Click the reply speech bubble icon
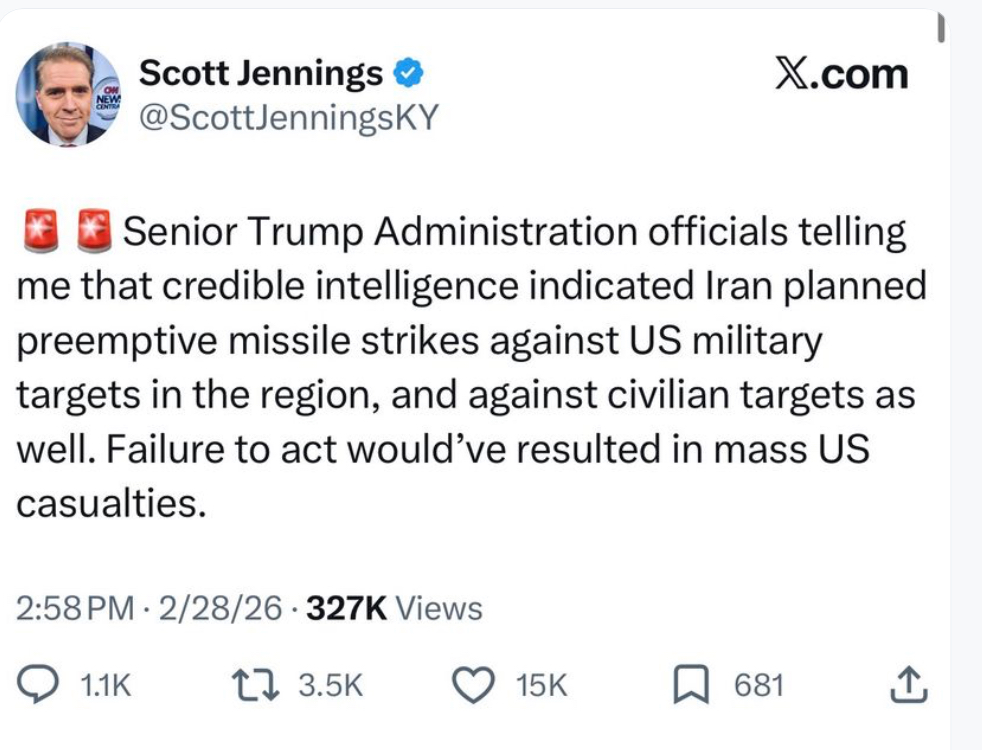Image resolution: width=982 pixels, height=750 pixels. tap(41, 685)
